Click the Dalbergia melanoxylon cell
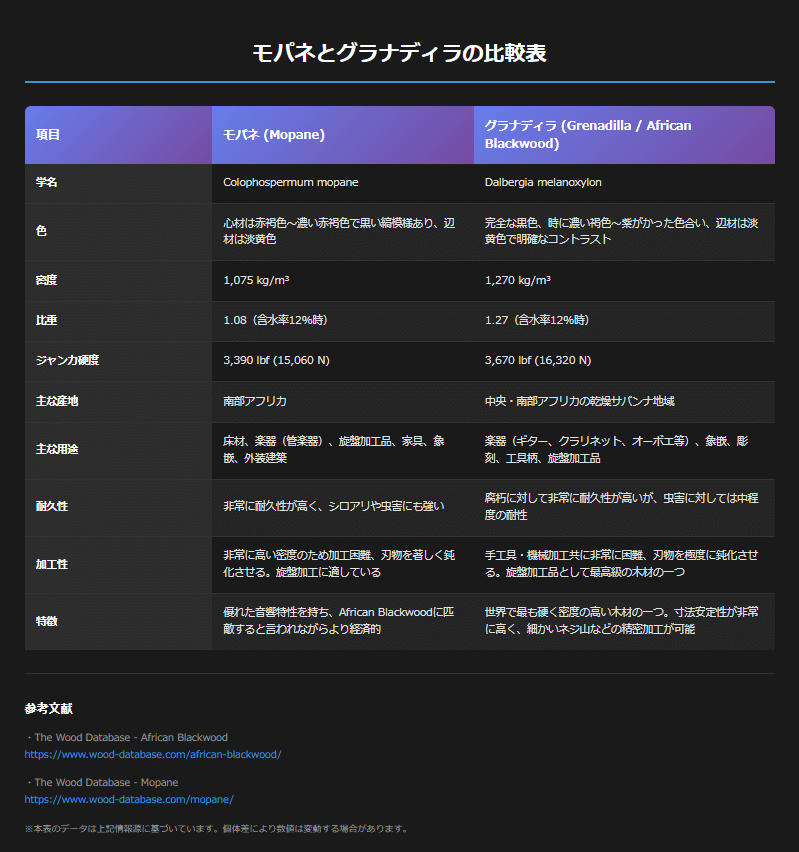799x852 pixels. pos(543,183)
